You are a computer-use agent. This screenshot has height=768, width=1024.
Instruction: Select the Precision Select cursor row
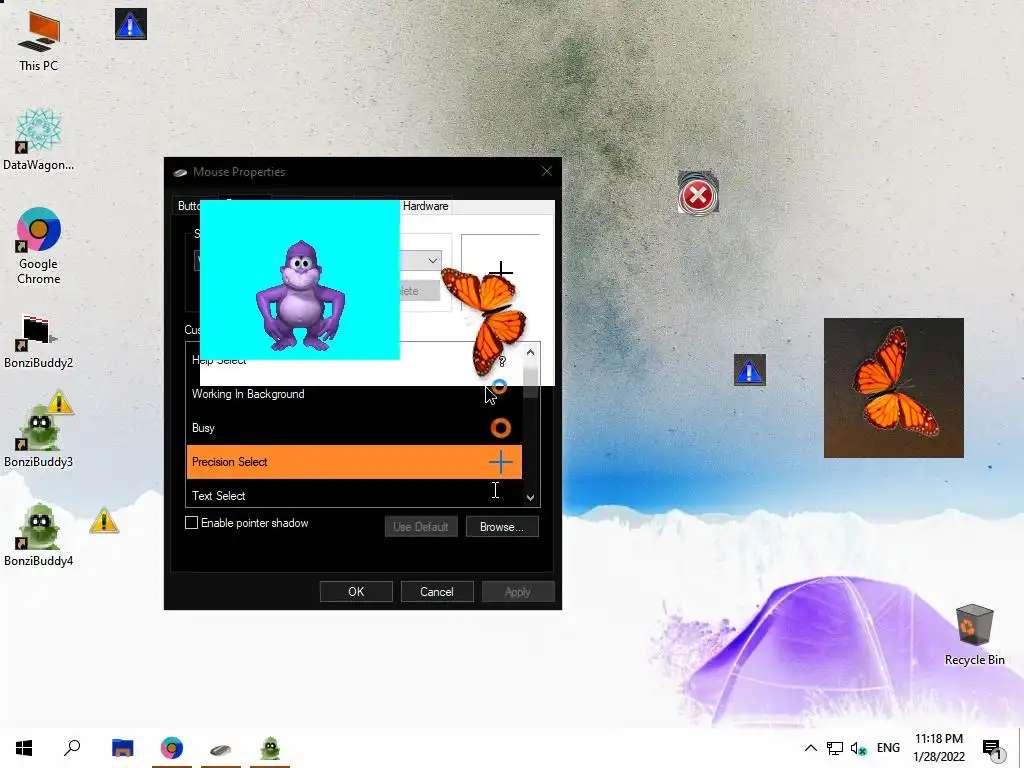354,462
